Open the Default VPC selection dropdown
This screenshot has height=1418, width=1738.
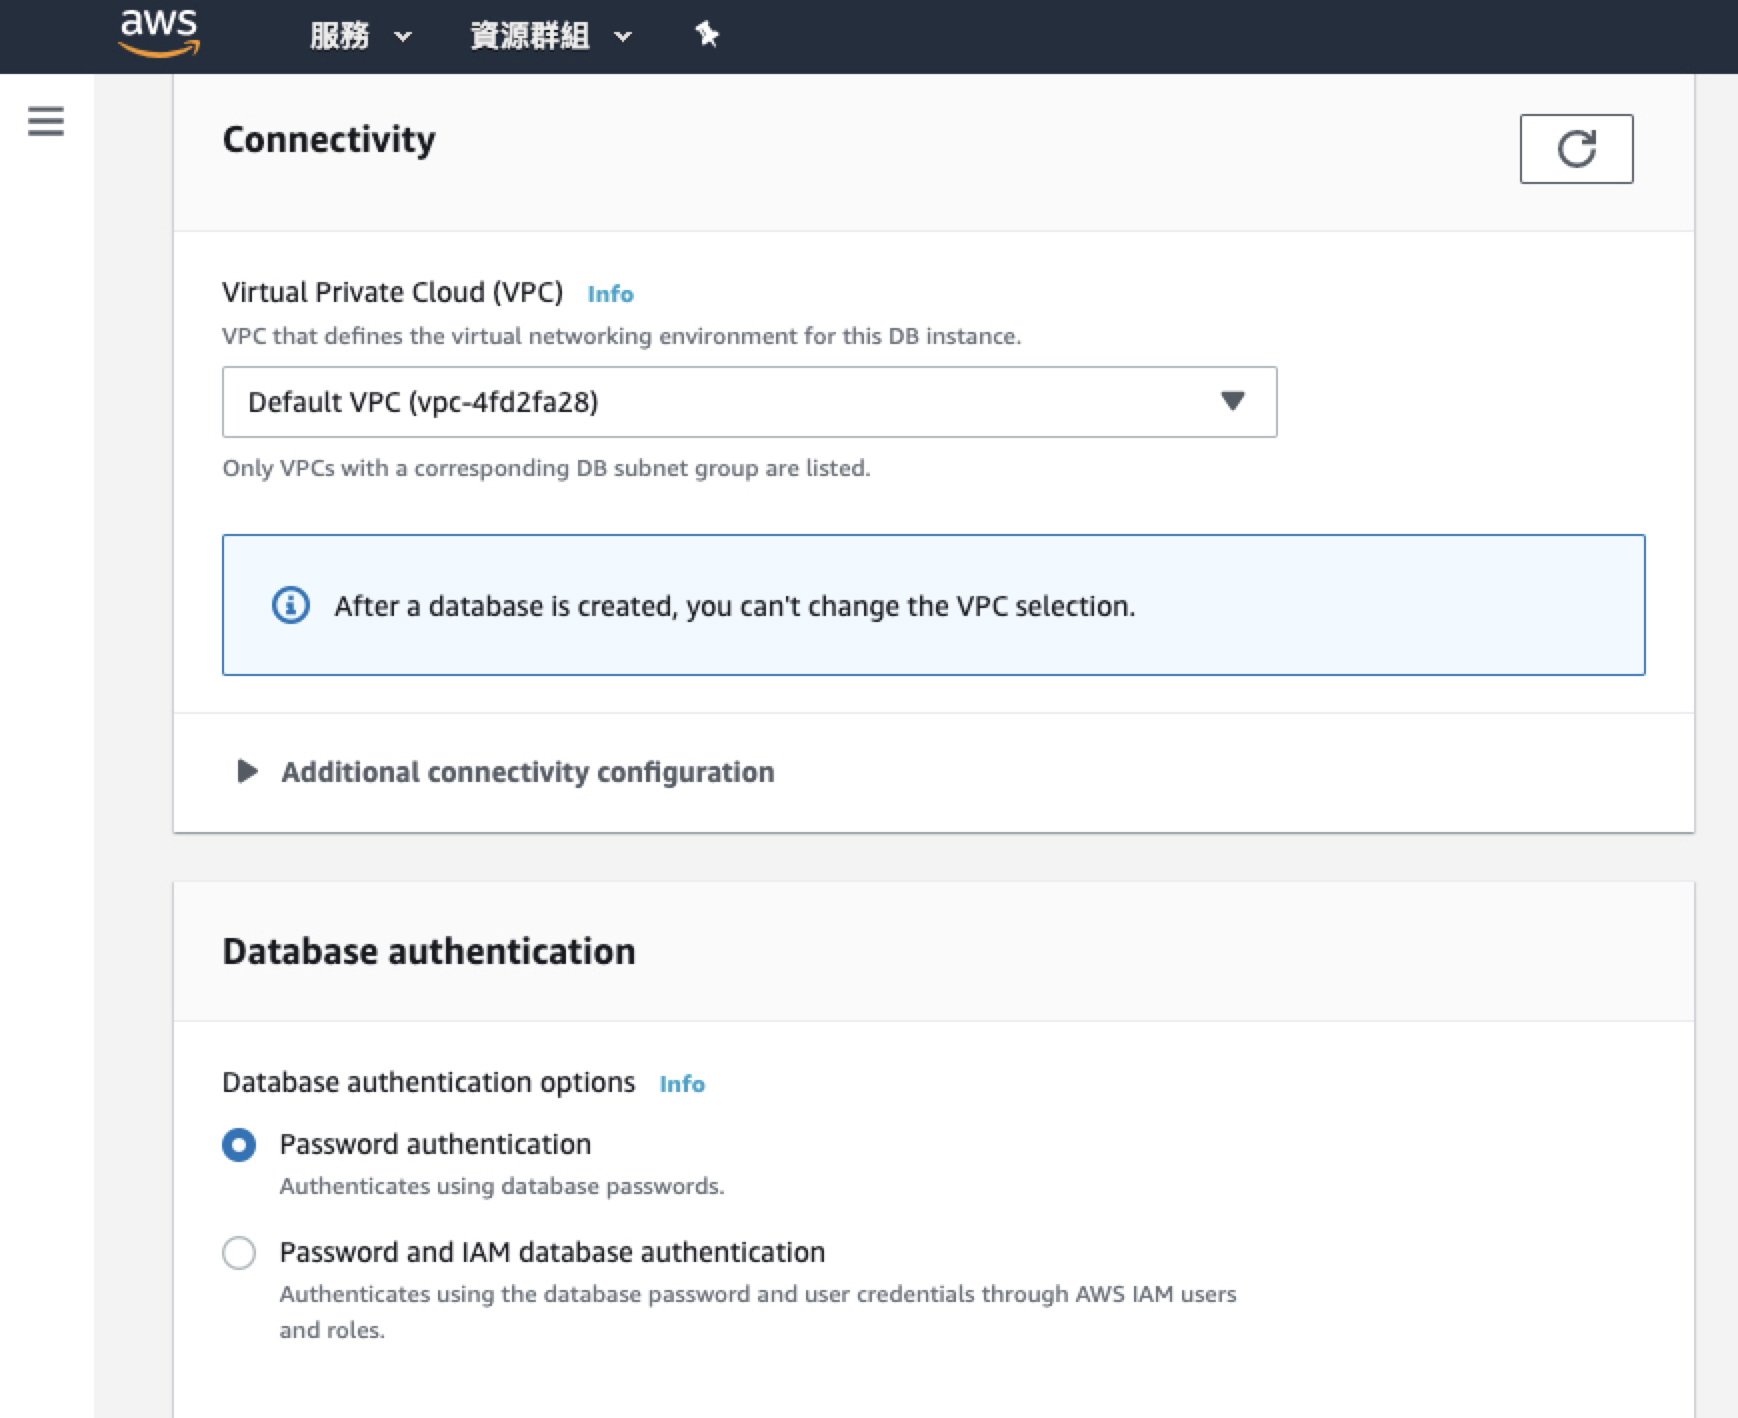click(x=720, y=402)
